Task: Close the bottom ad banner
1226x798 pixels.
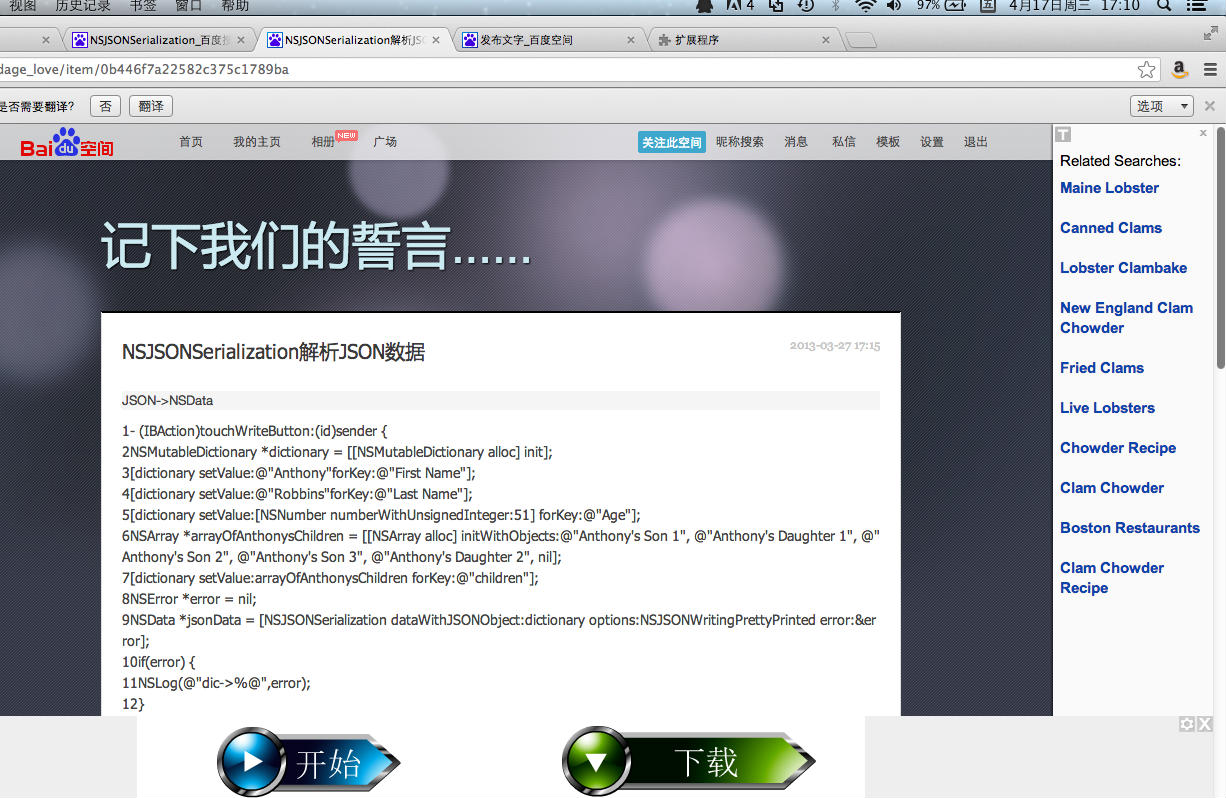Action: click(x=1205, y=724)
